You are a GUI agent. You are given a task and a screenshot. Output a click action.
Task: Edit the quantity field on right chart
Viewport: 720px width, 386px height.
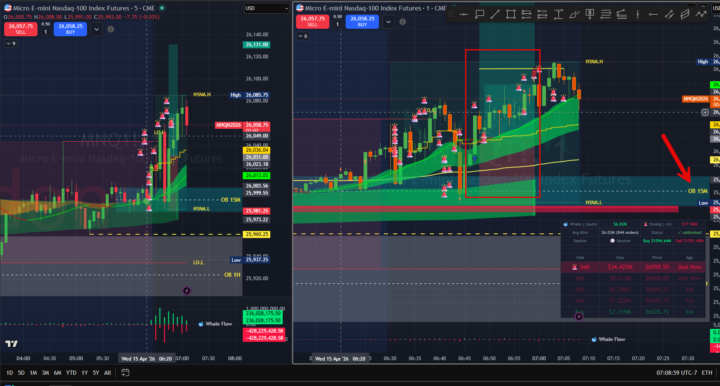338,24
